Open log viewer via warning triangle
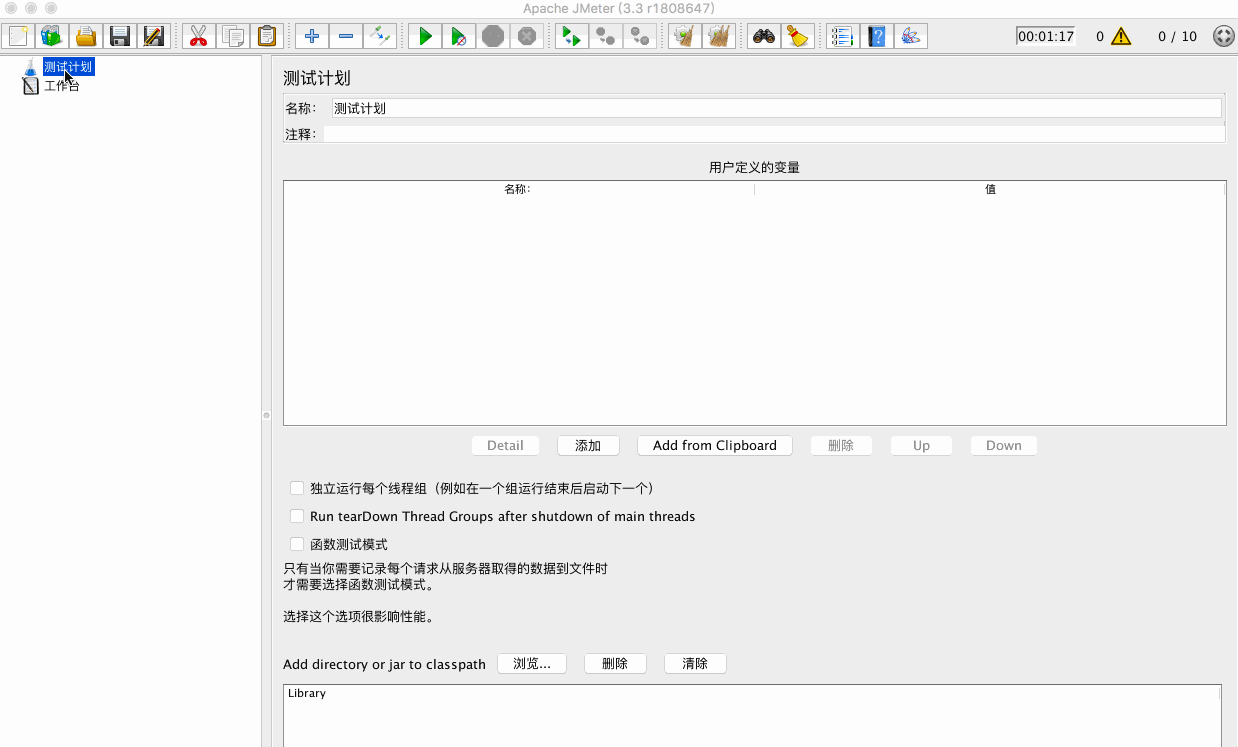 point(1121,37)
